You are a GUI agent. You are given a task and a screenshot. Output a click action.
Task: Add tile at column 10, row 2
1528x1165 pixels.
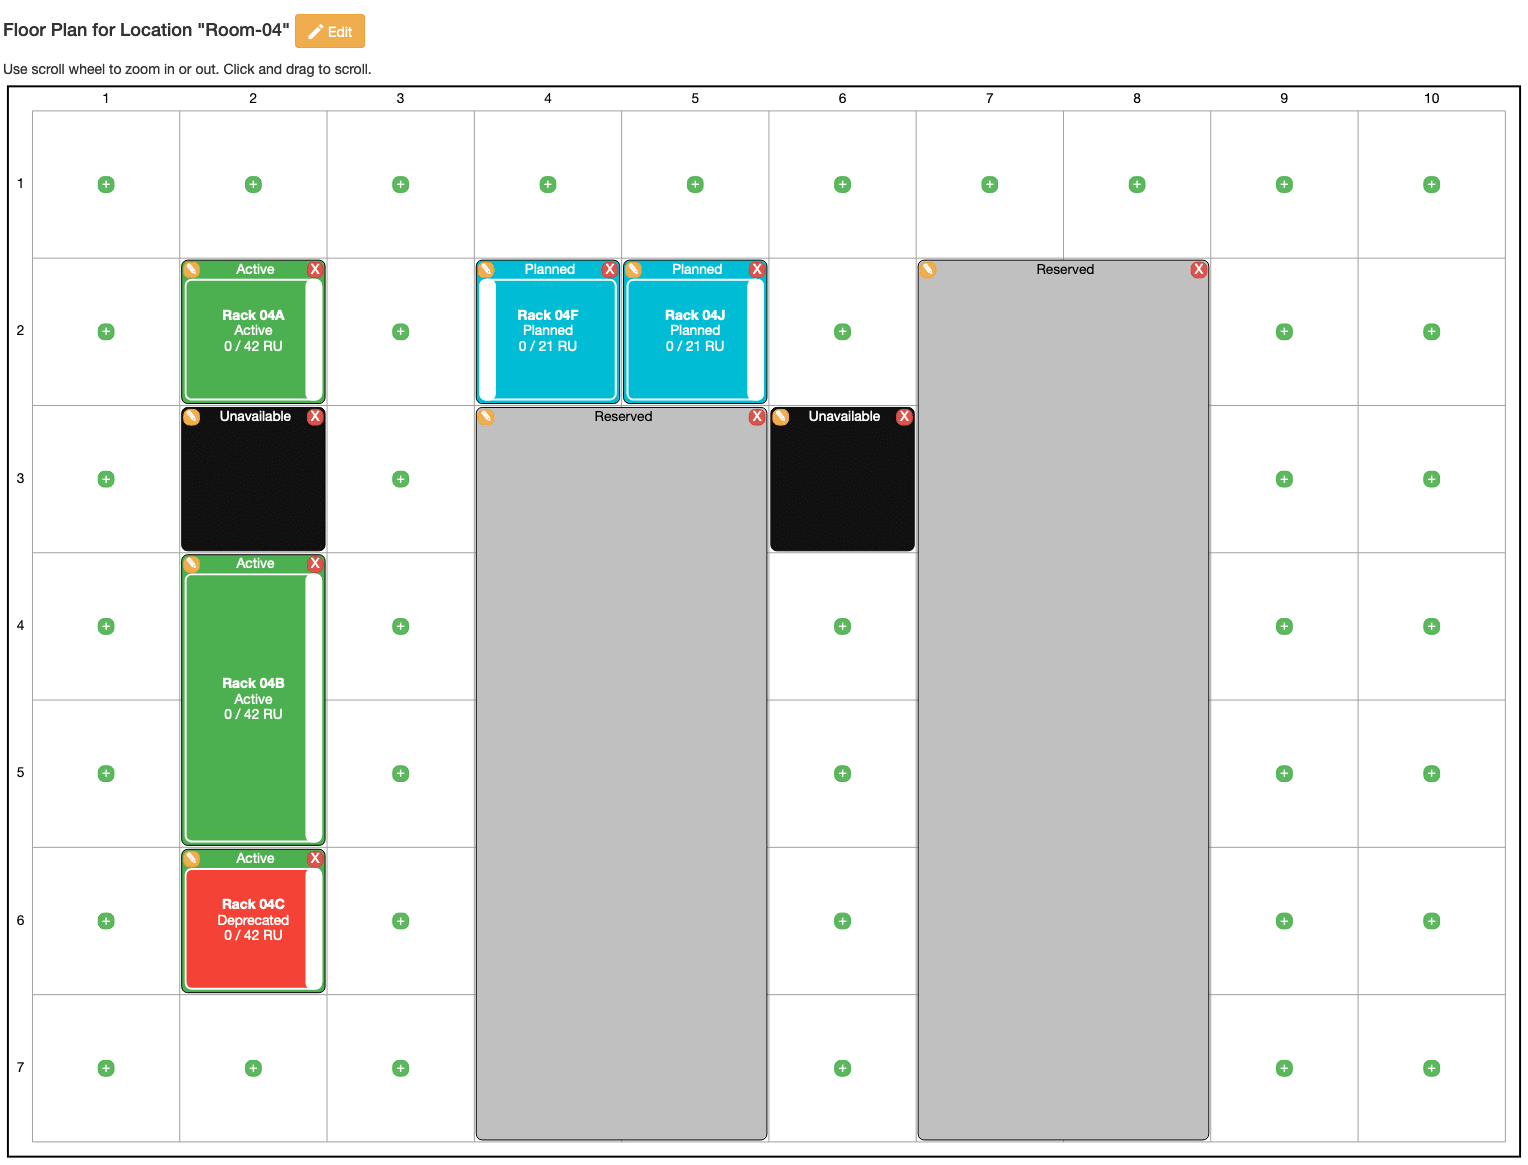coord(1432,332)
